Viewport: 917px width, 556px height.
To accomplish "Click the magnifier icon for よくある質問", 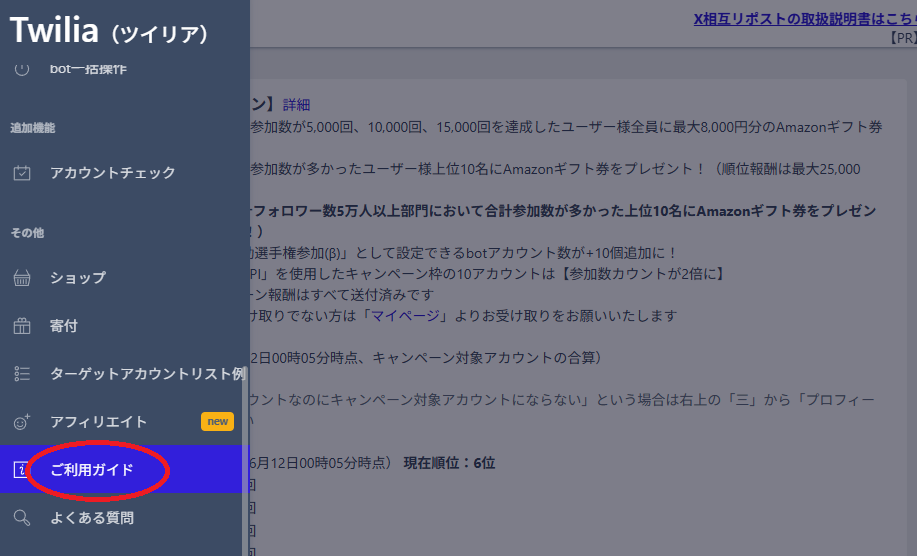I will (22, 517).
